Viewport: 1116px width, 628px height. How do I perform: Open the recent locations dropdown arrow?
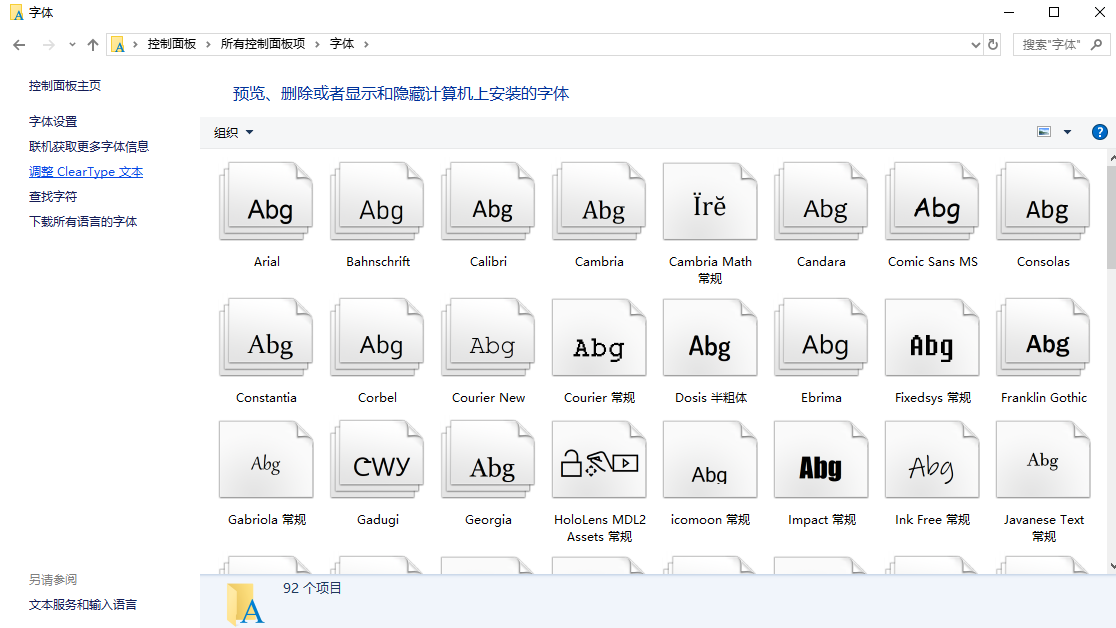click(x=72, y=45)
